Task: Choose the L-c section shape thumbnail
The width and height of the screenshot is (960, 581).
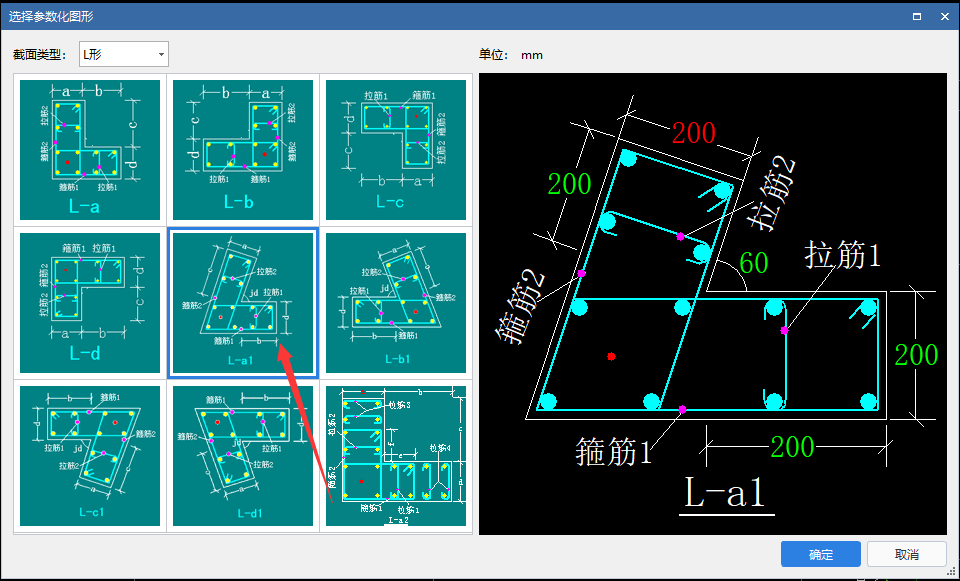Action: click(x=396, y=150)
